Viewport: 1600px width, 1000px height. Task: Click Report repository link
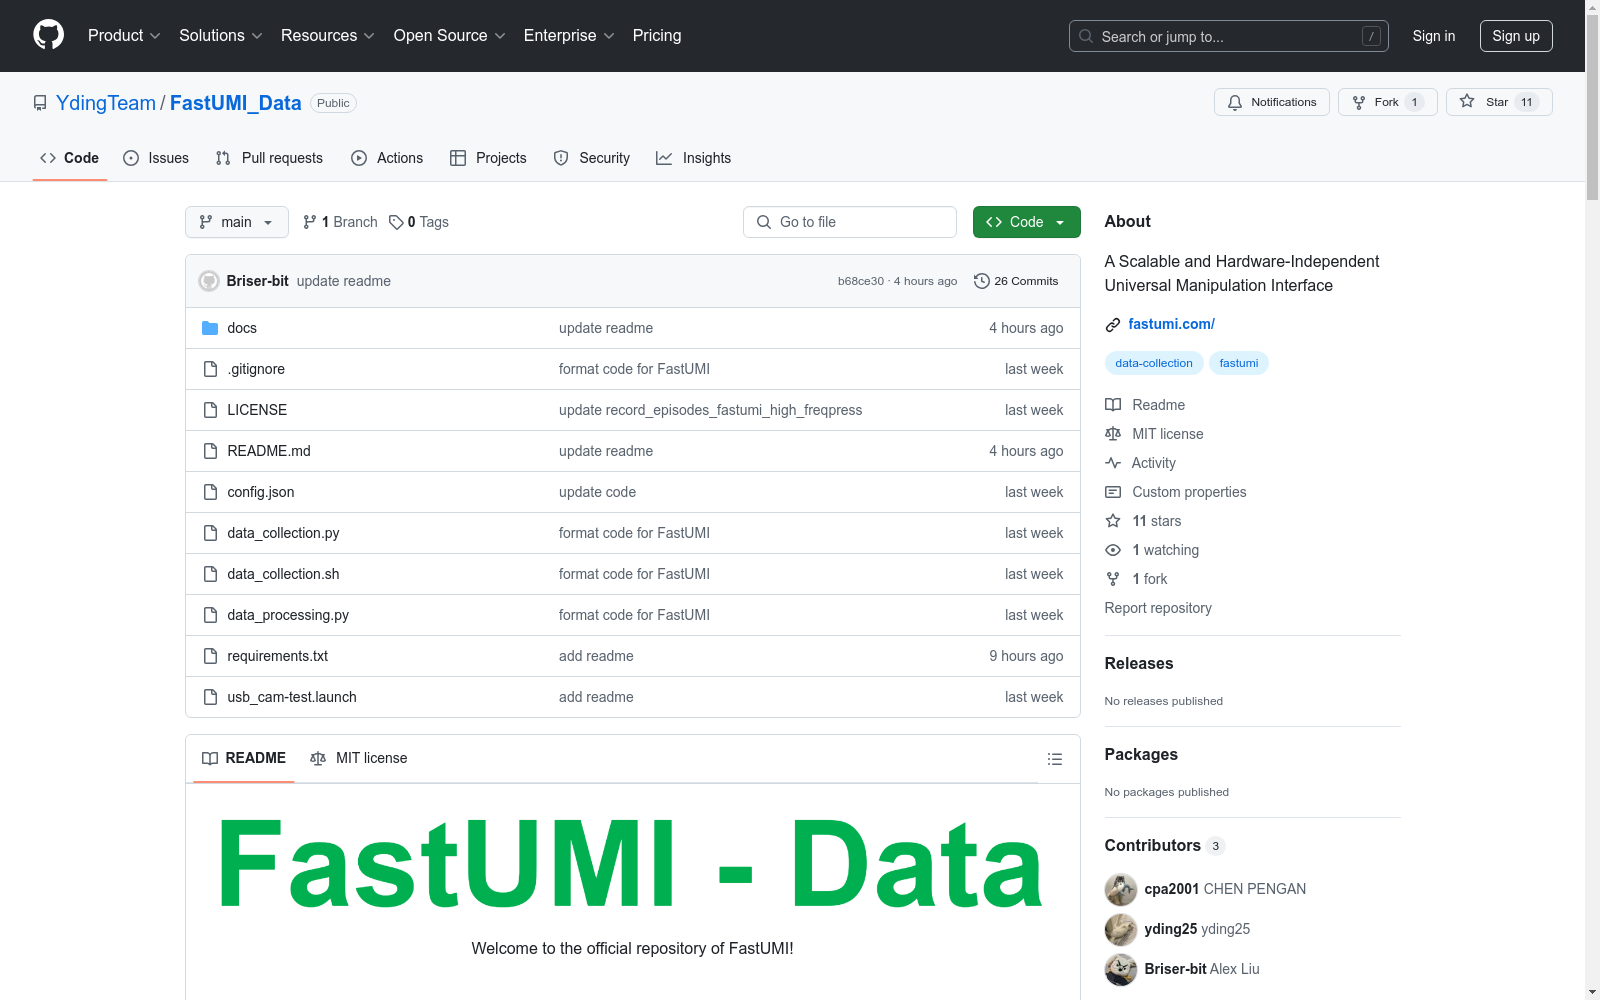1158,608
